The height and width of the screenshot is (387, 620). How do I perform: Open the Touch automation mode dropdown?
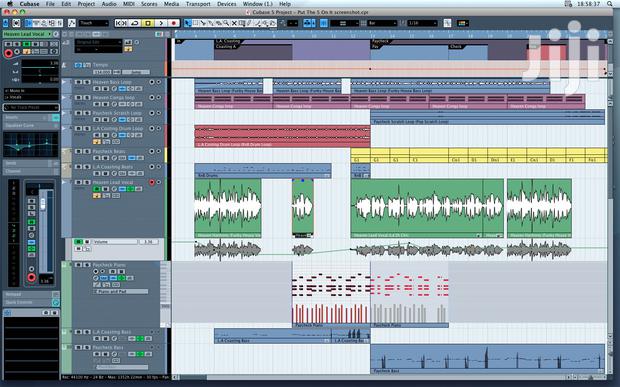(x=94, y=23)
